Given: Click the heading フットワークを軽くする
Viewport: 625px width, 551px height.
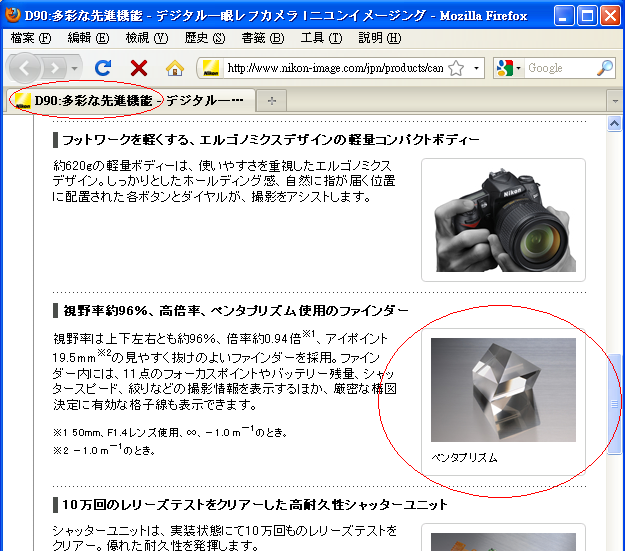Looking at the screenshot, I should 271,140.
